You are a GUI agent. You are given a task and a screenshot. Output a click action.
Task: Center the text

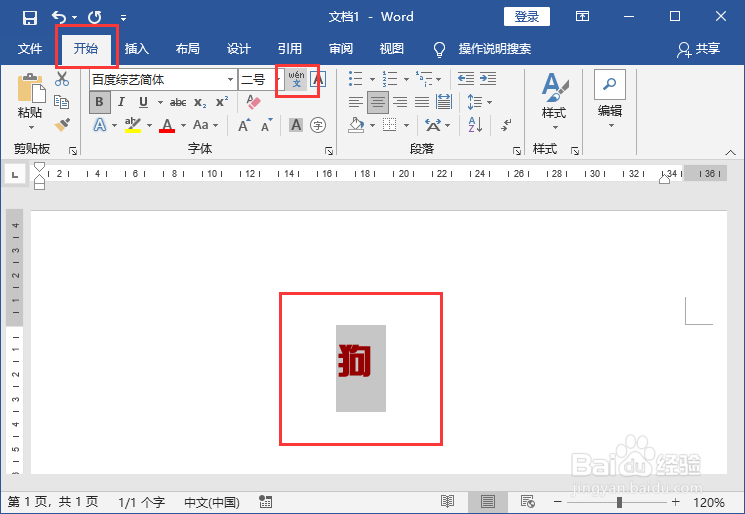(378, 102)
